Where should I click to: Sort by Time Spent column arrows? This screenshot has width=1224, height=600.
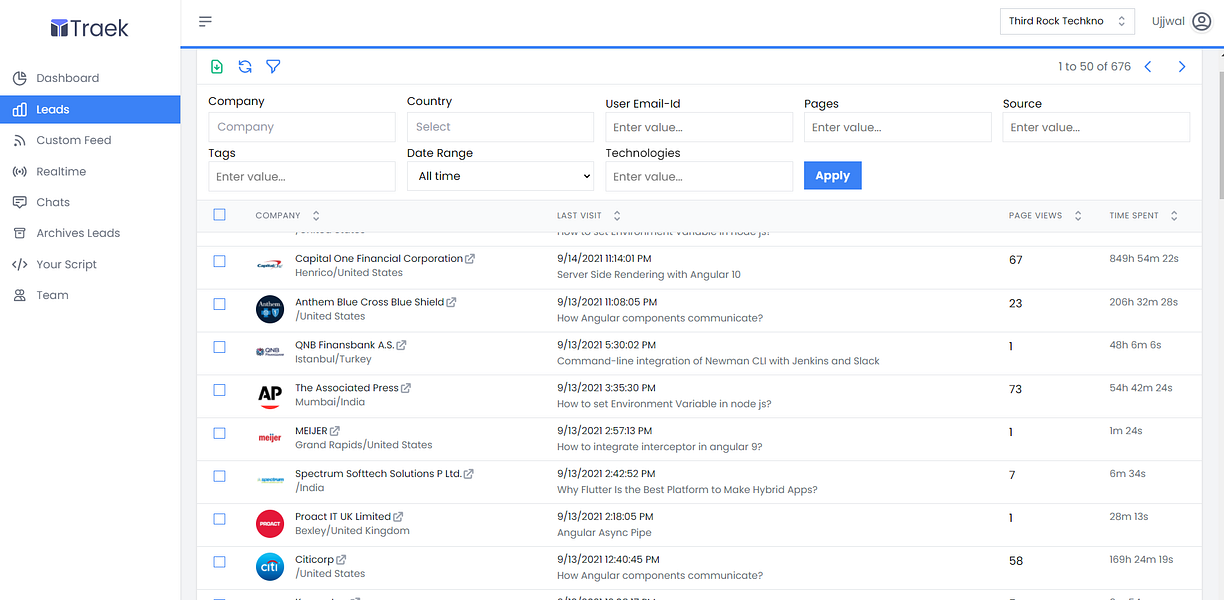point(1174,215)
